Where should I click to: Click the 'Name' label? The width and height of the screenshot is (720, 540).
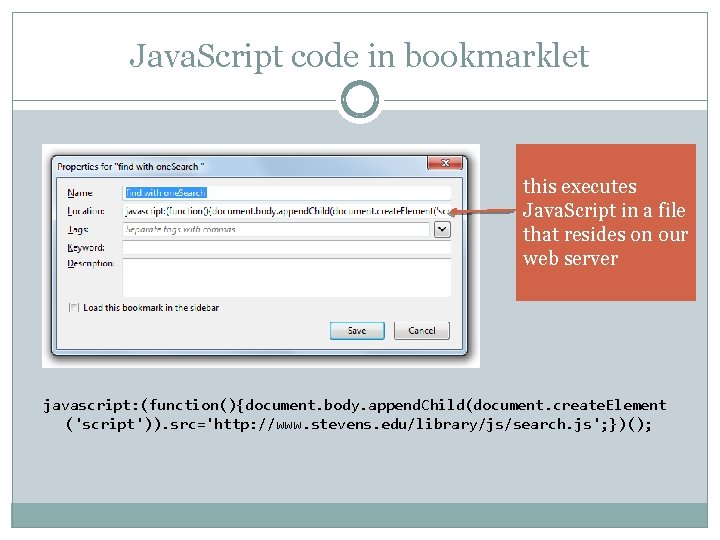(80, 193)
